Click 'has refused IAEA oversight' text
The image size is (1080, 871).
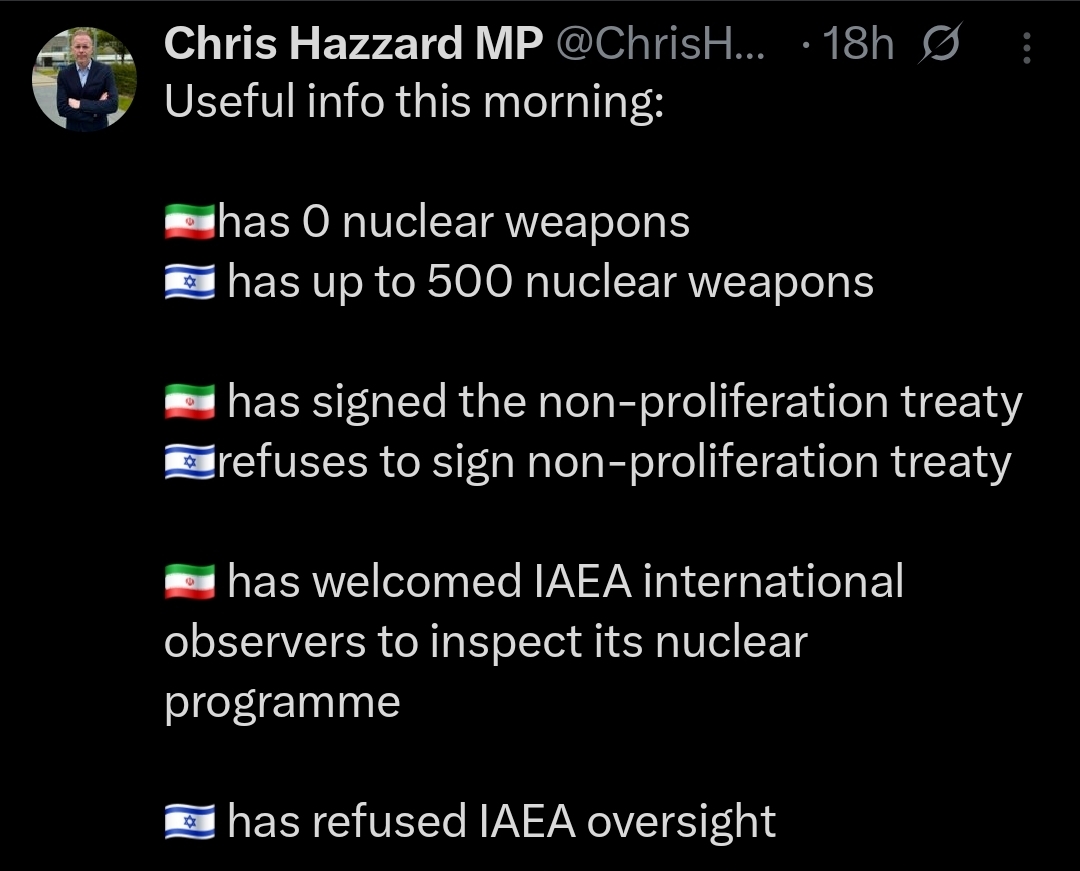(501, 822)
